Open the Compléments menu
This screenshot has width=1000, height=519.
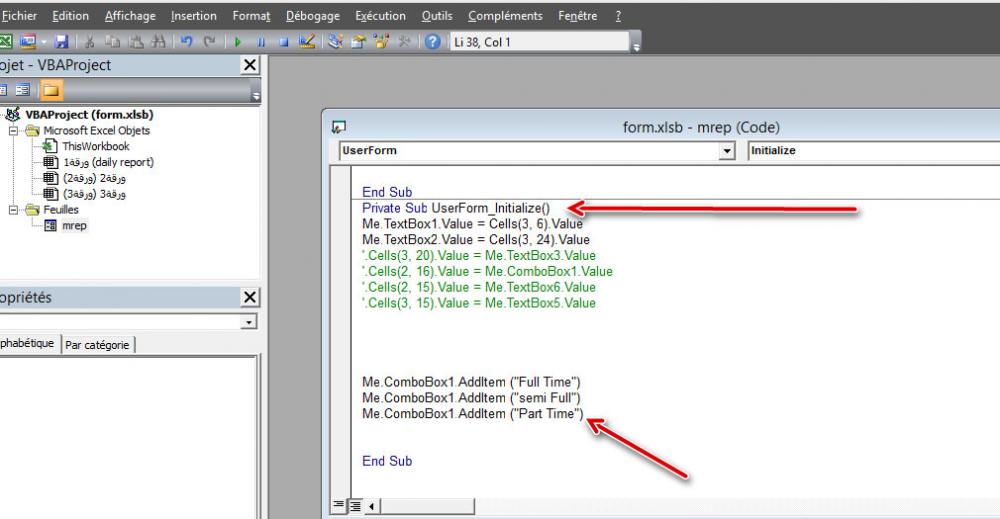click(505, 16)
